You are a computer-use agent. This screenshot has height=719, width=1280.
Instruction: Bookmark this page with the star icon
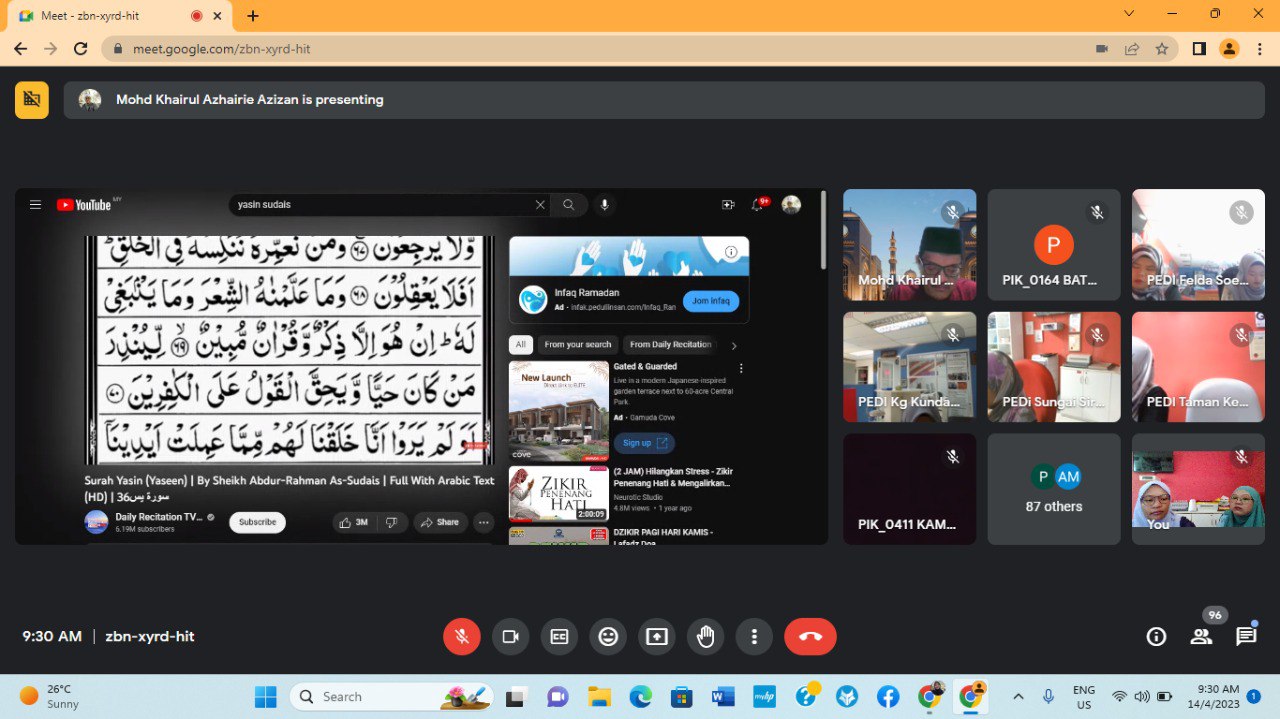[x=1161, y=48]
